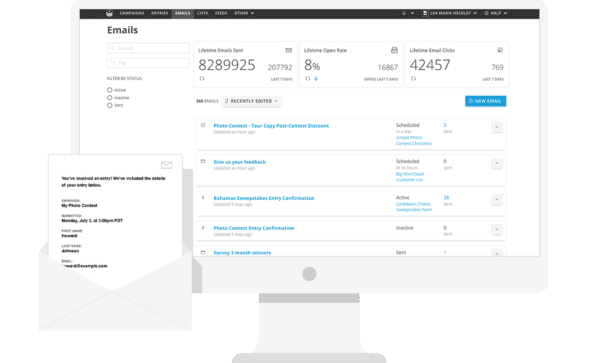This screenshot has width=600, height=363.
Task: Expand actions for Give us your feedback row
Action: (x=497, y=163)
